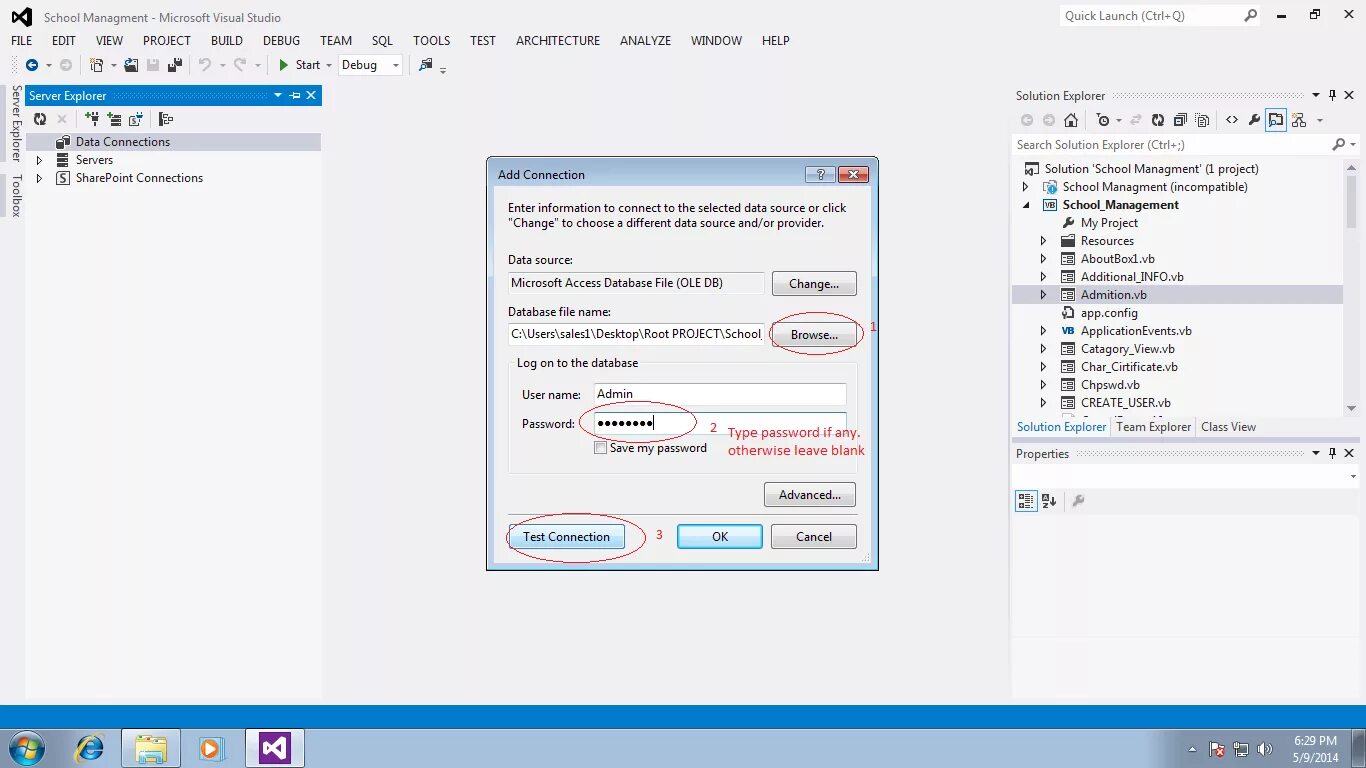
Task: Open the DEBUG menu
Action: pyautogui.click(x=281, y=41)
